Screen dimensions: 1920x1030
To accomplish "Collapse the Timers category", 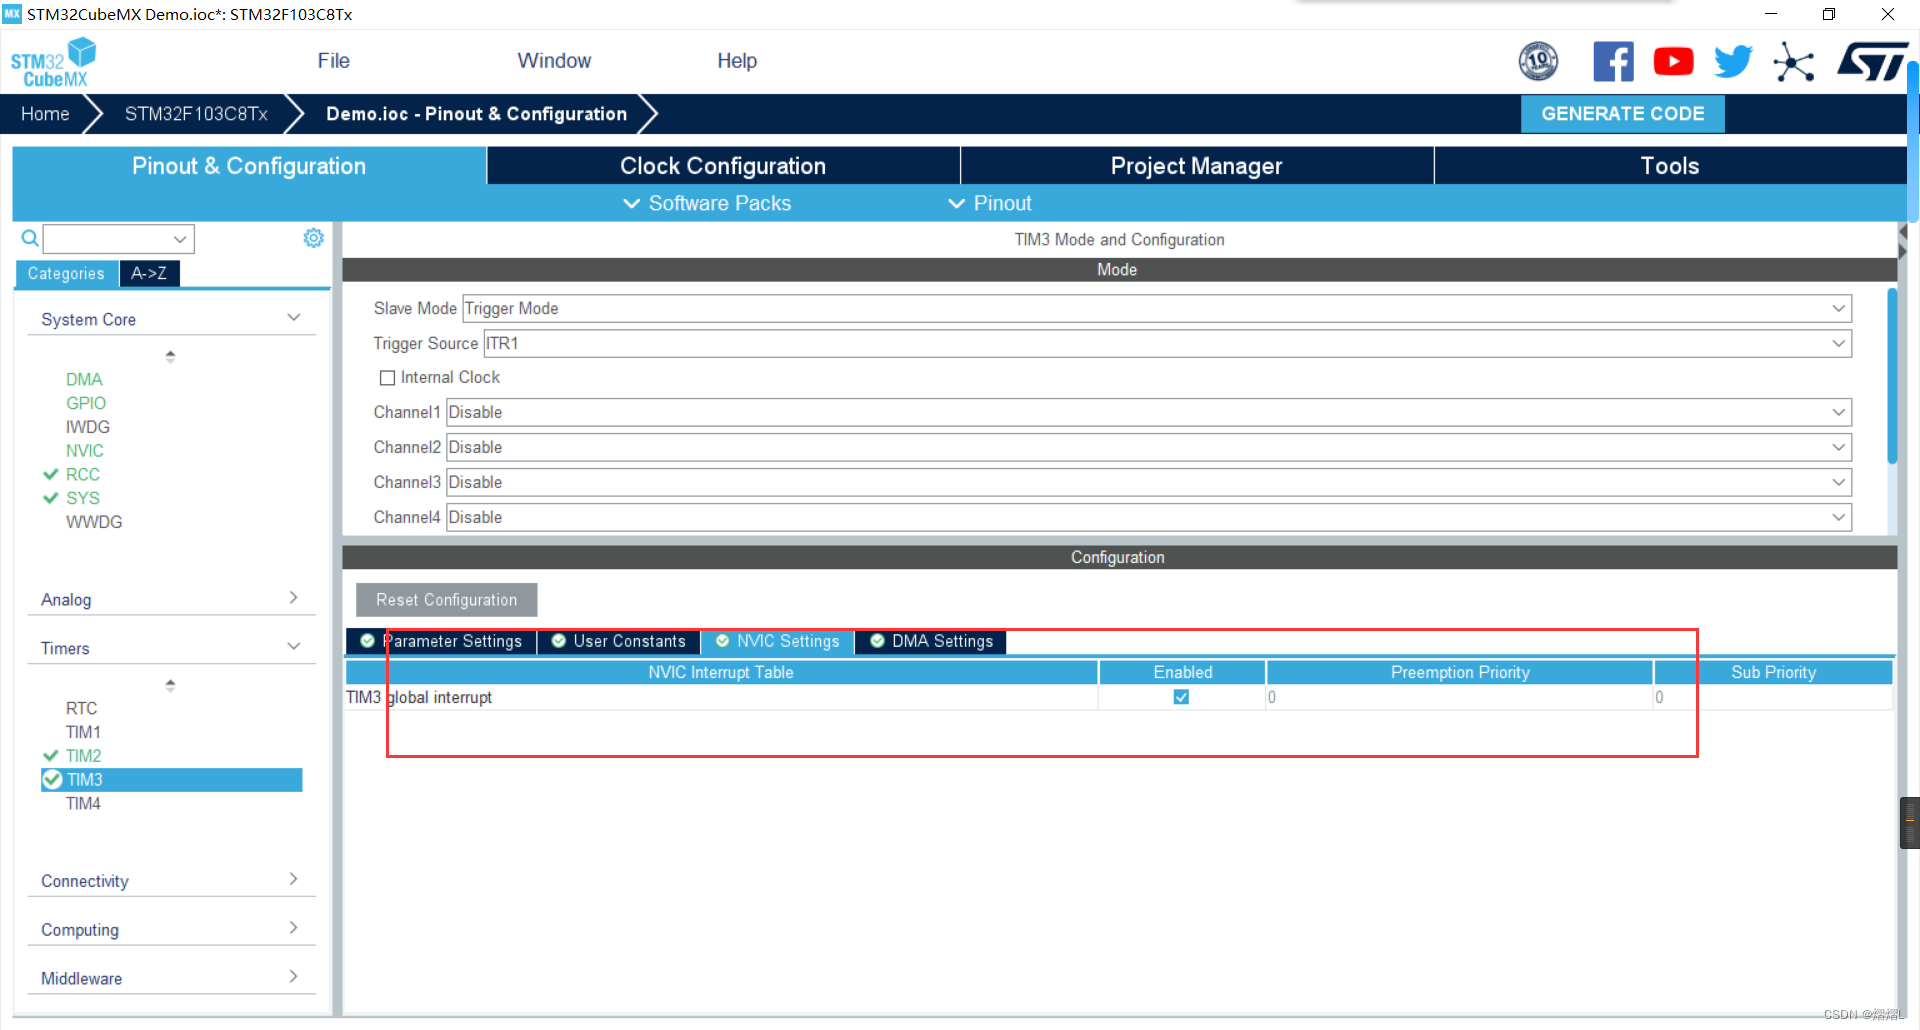I will [170, 648].
